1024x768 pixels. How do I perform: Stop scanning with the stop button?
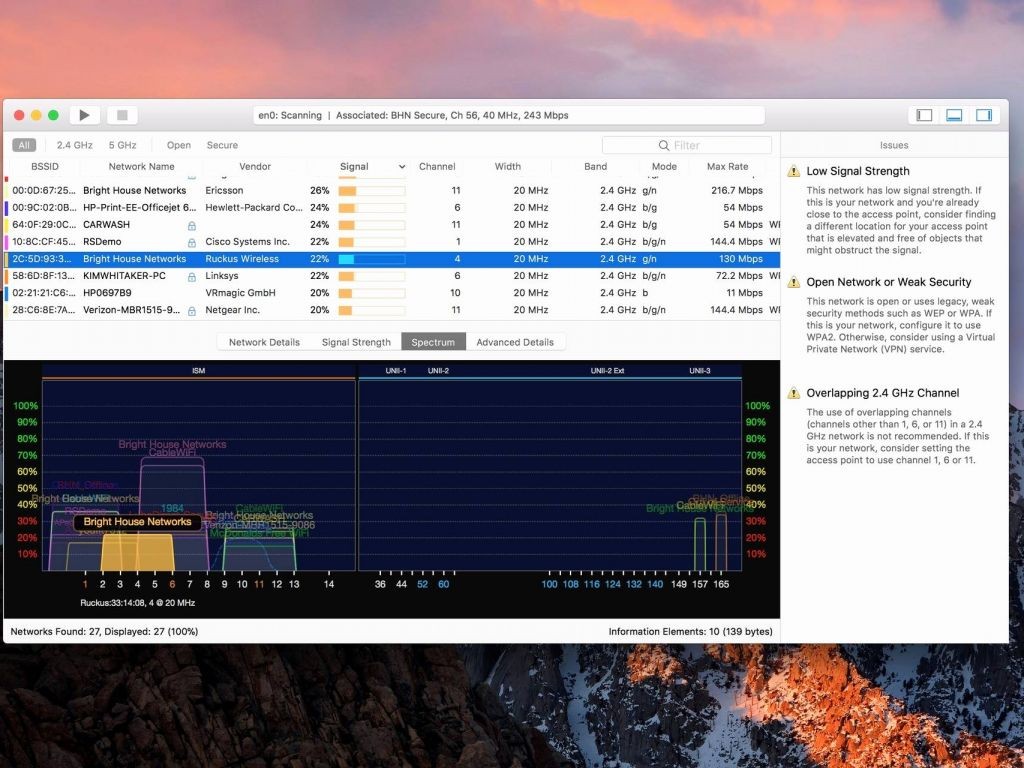click(122, 115)
